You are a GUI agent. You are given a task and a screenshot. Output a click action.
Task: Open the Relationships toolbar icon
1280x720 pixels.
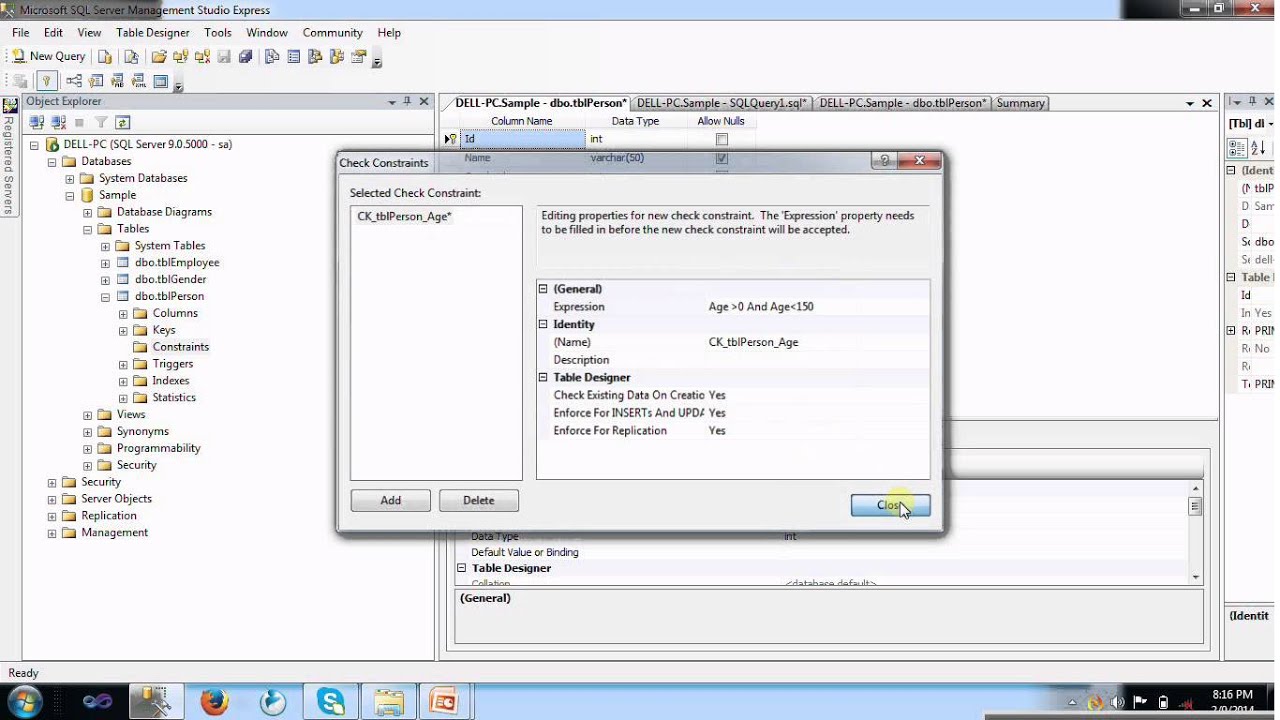coord(74,81)
